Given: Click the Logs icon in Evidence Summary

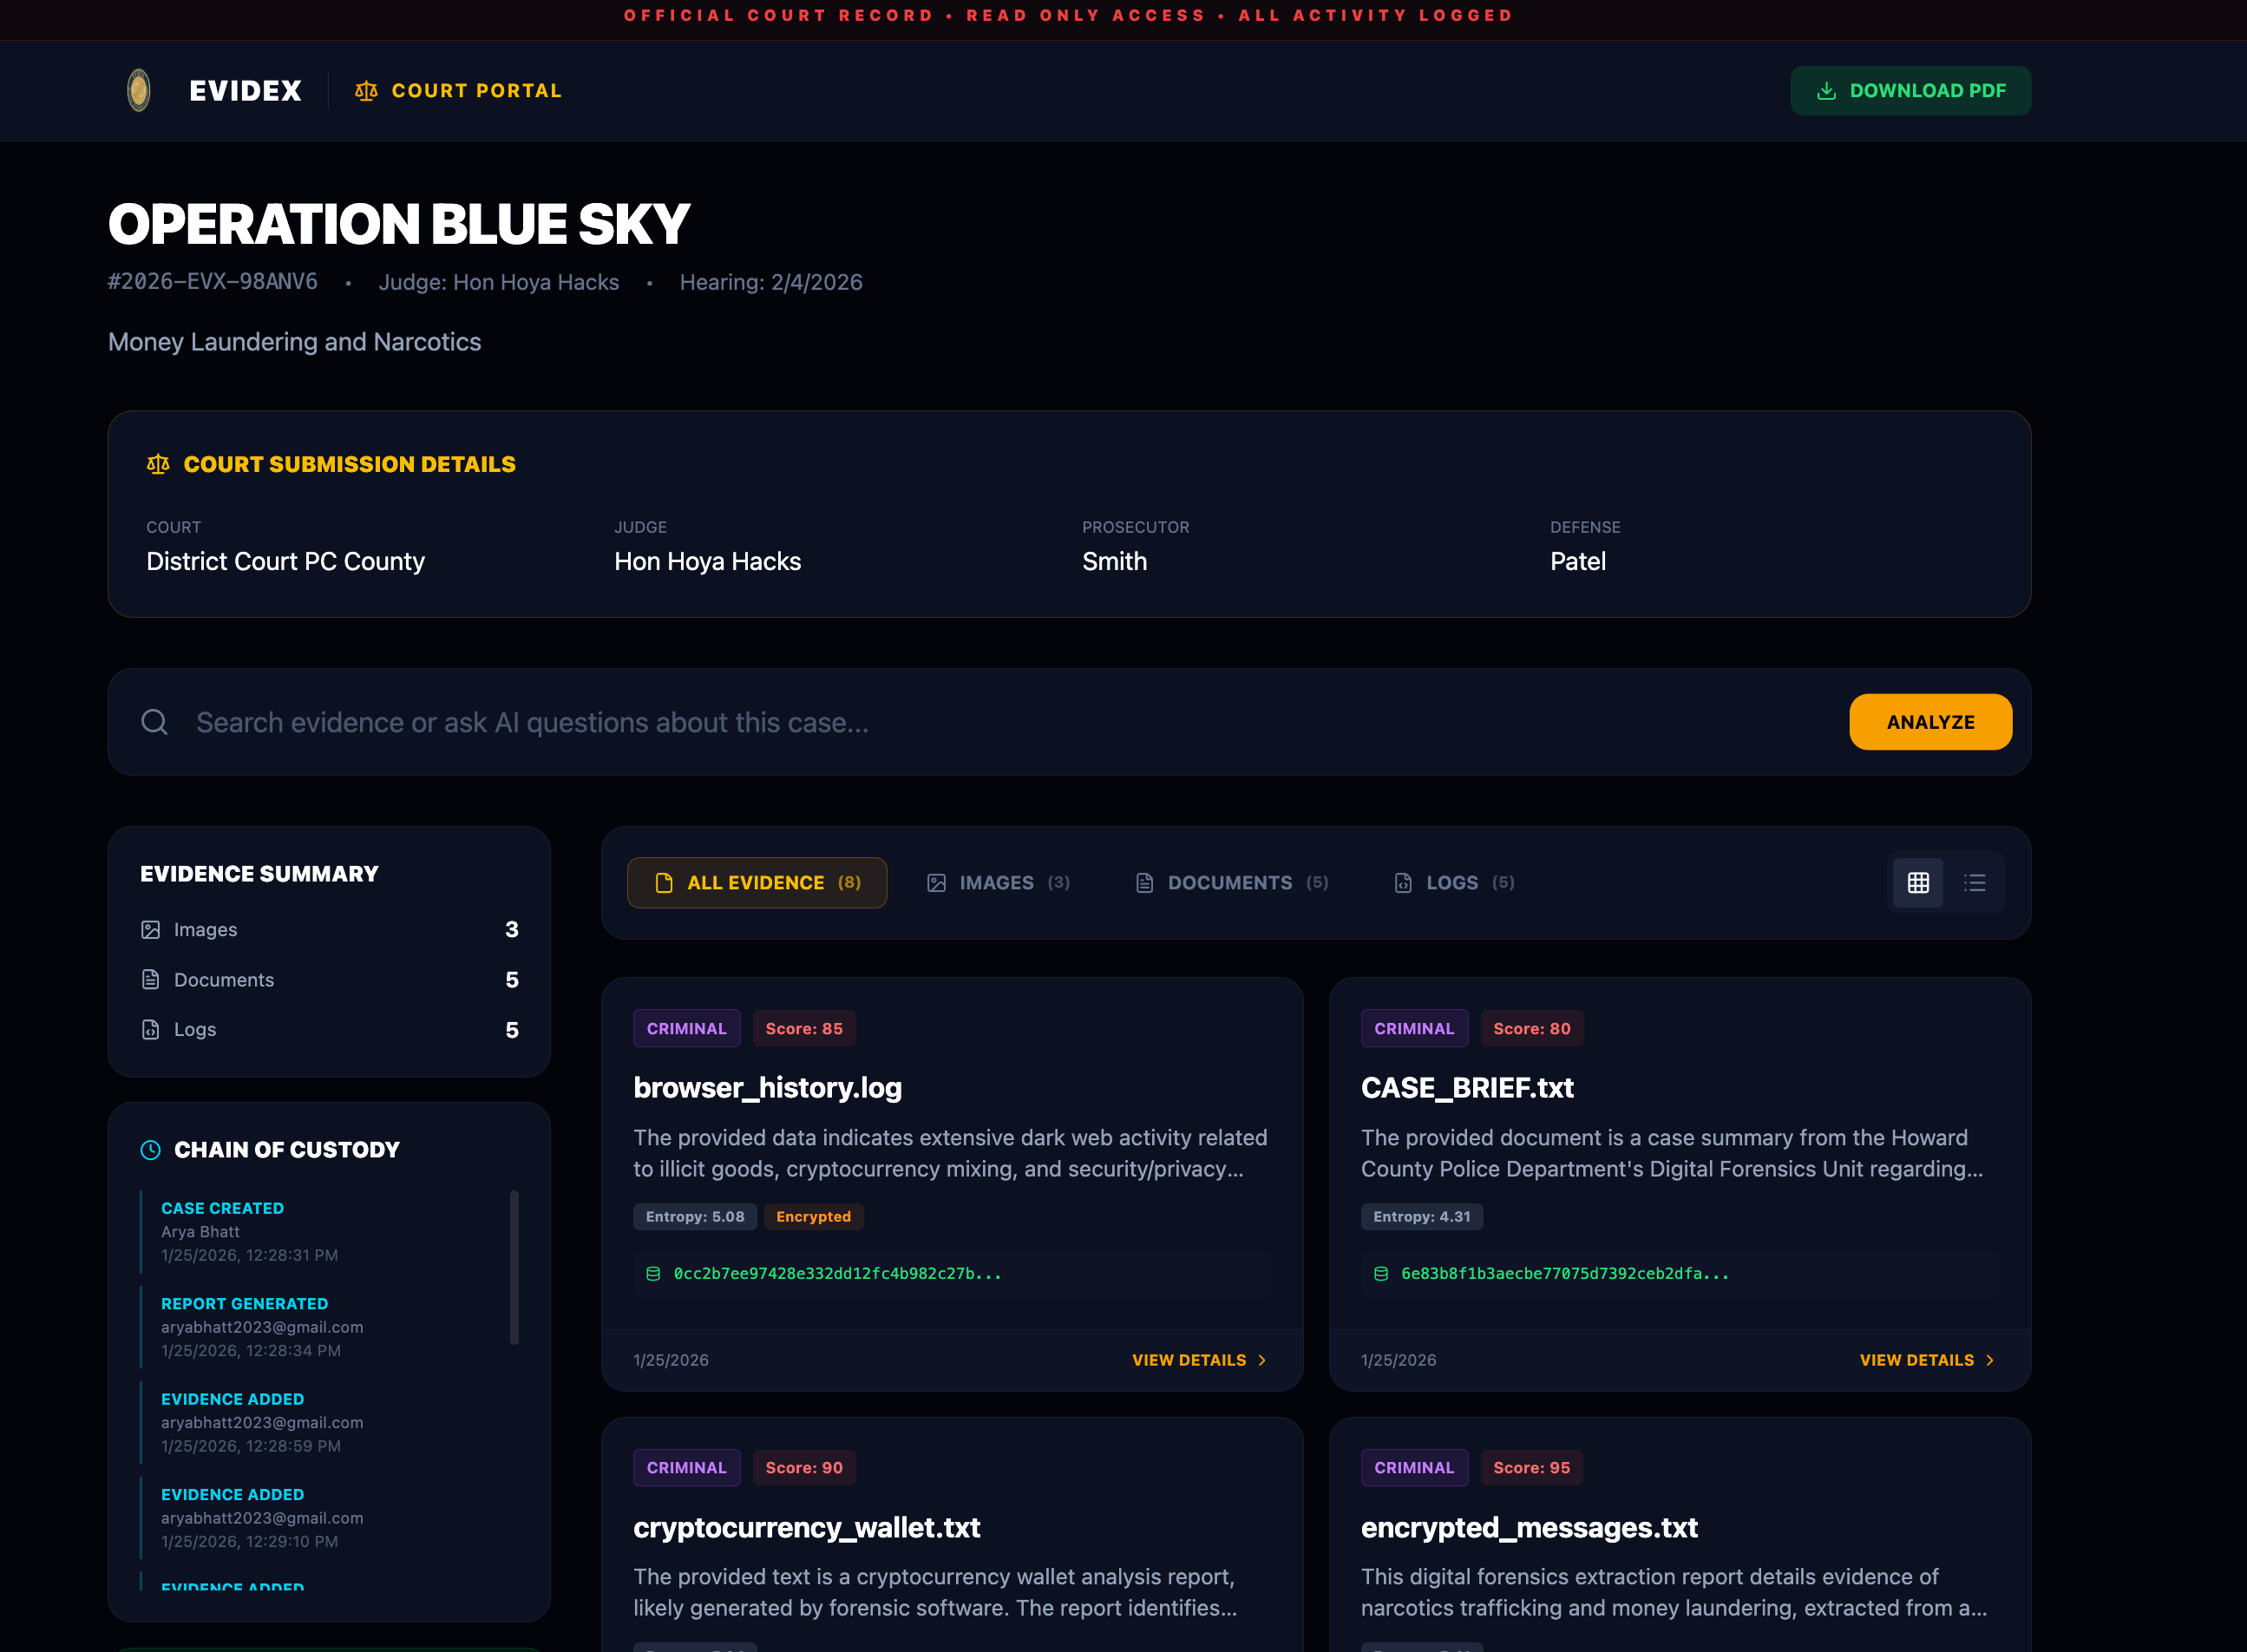Looking at the screenshot, I should [150, 1030].
